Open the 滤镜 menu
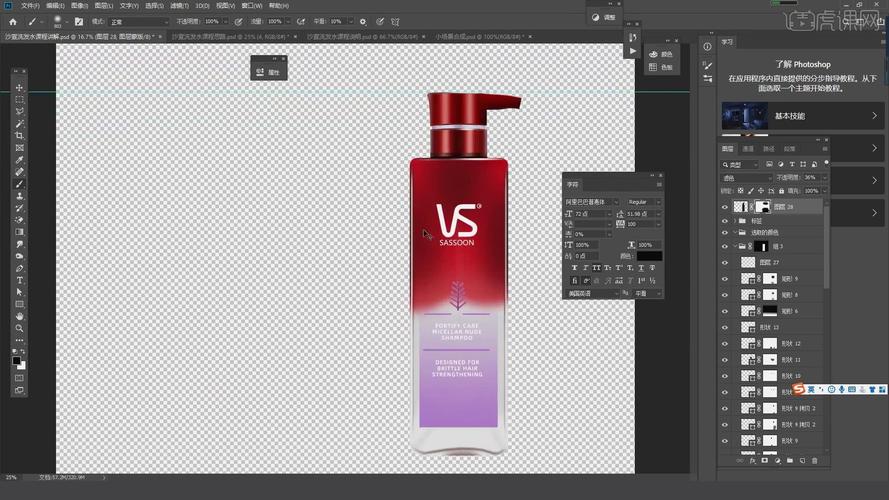The width and height of the screenshot is (889, 500). pos(177,5)
